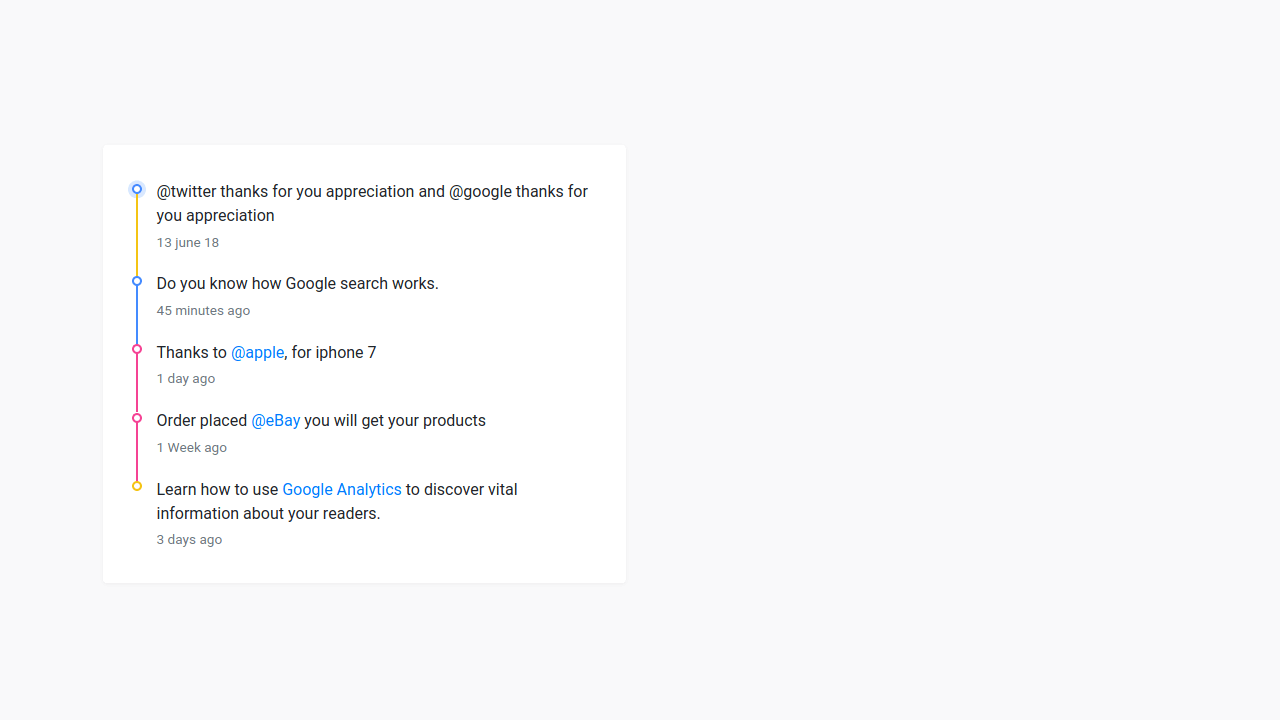Viewport: 1280px width, 720px height.
Task: Follow the @eBay link
Action: point(275,420)
